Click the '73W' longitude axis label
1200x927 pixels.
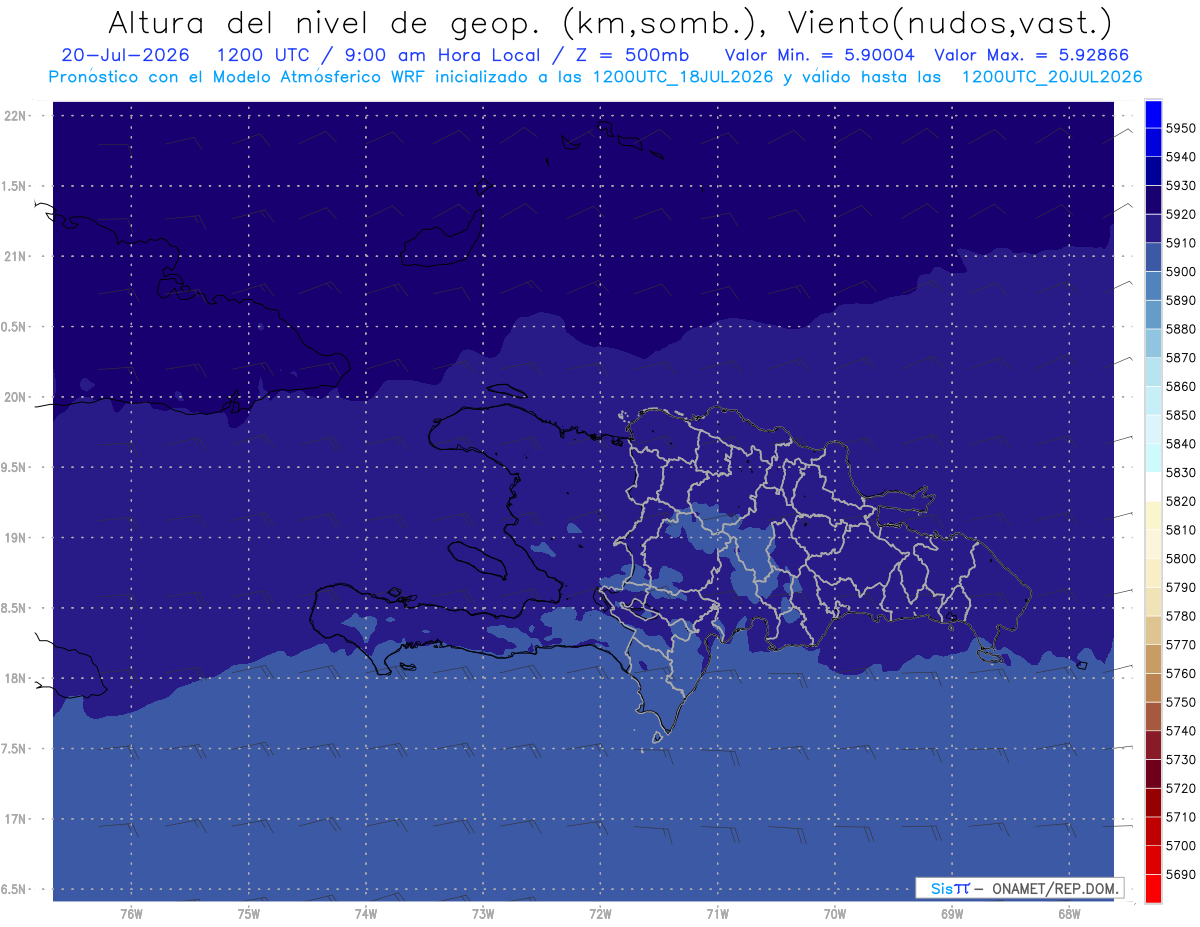click(x=483, y=914)
